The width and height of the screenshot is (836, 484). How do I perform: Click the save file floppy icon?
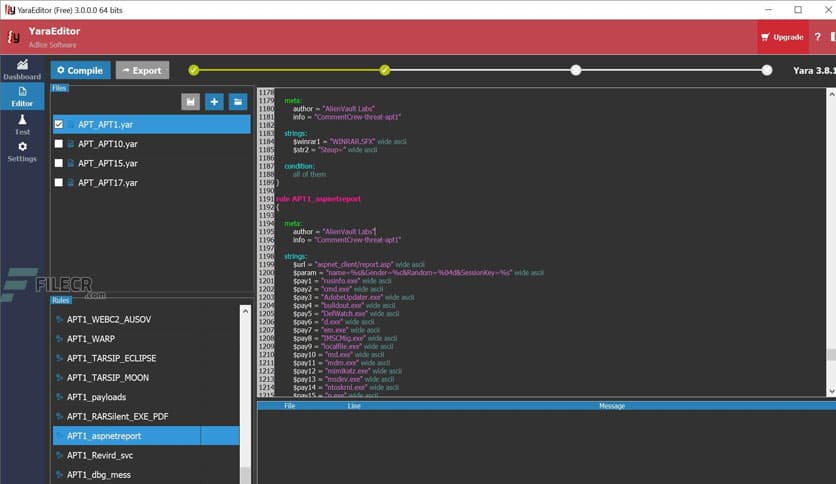tap(190, 101)
